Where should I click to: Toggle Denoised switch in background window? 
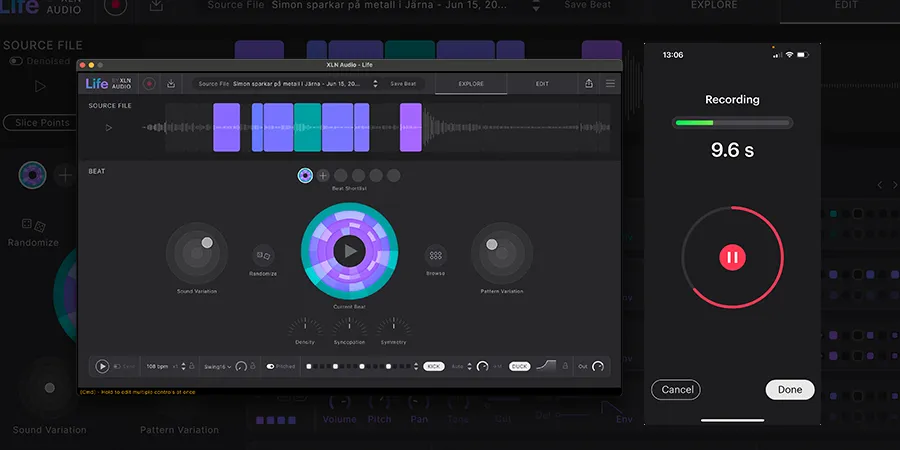pyautogui.click(x=15, y=61)
